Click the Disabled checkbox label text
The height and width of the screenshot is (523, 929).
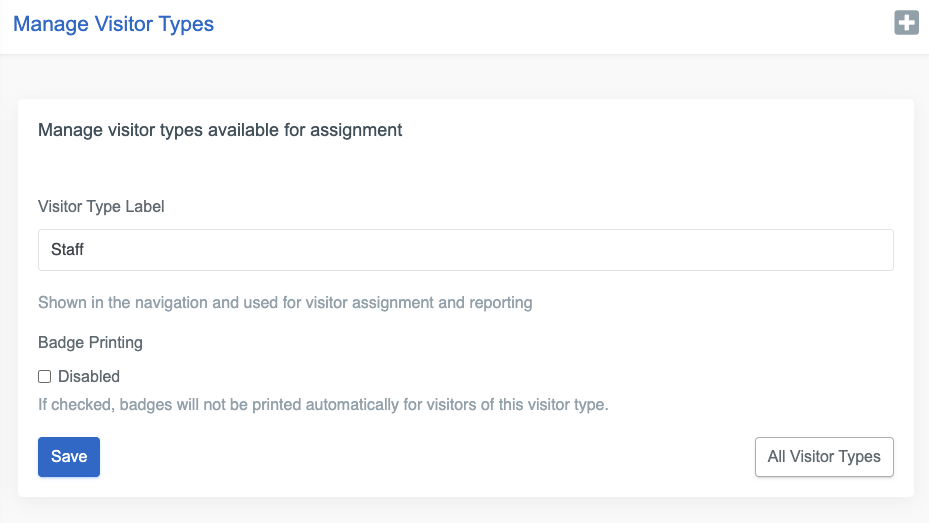[89, 377]
